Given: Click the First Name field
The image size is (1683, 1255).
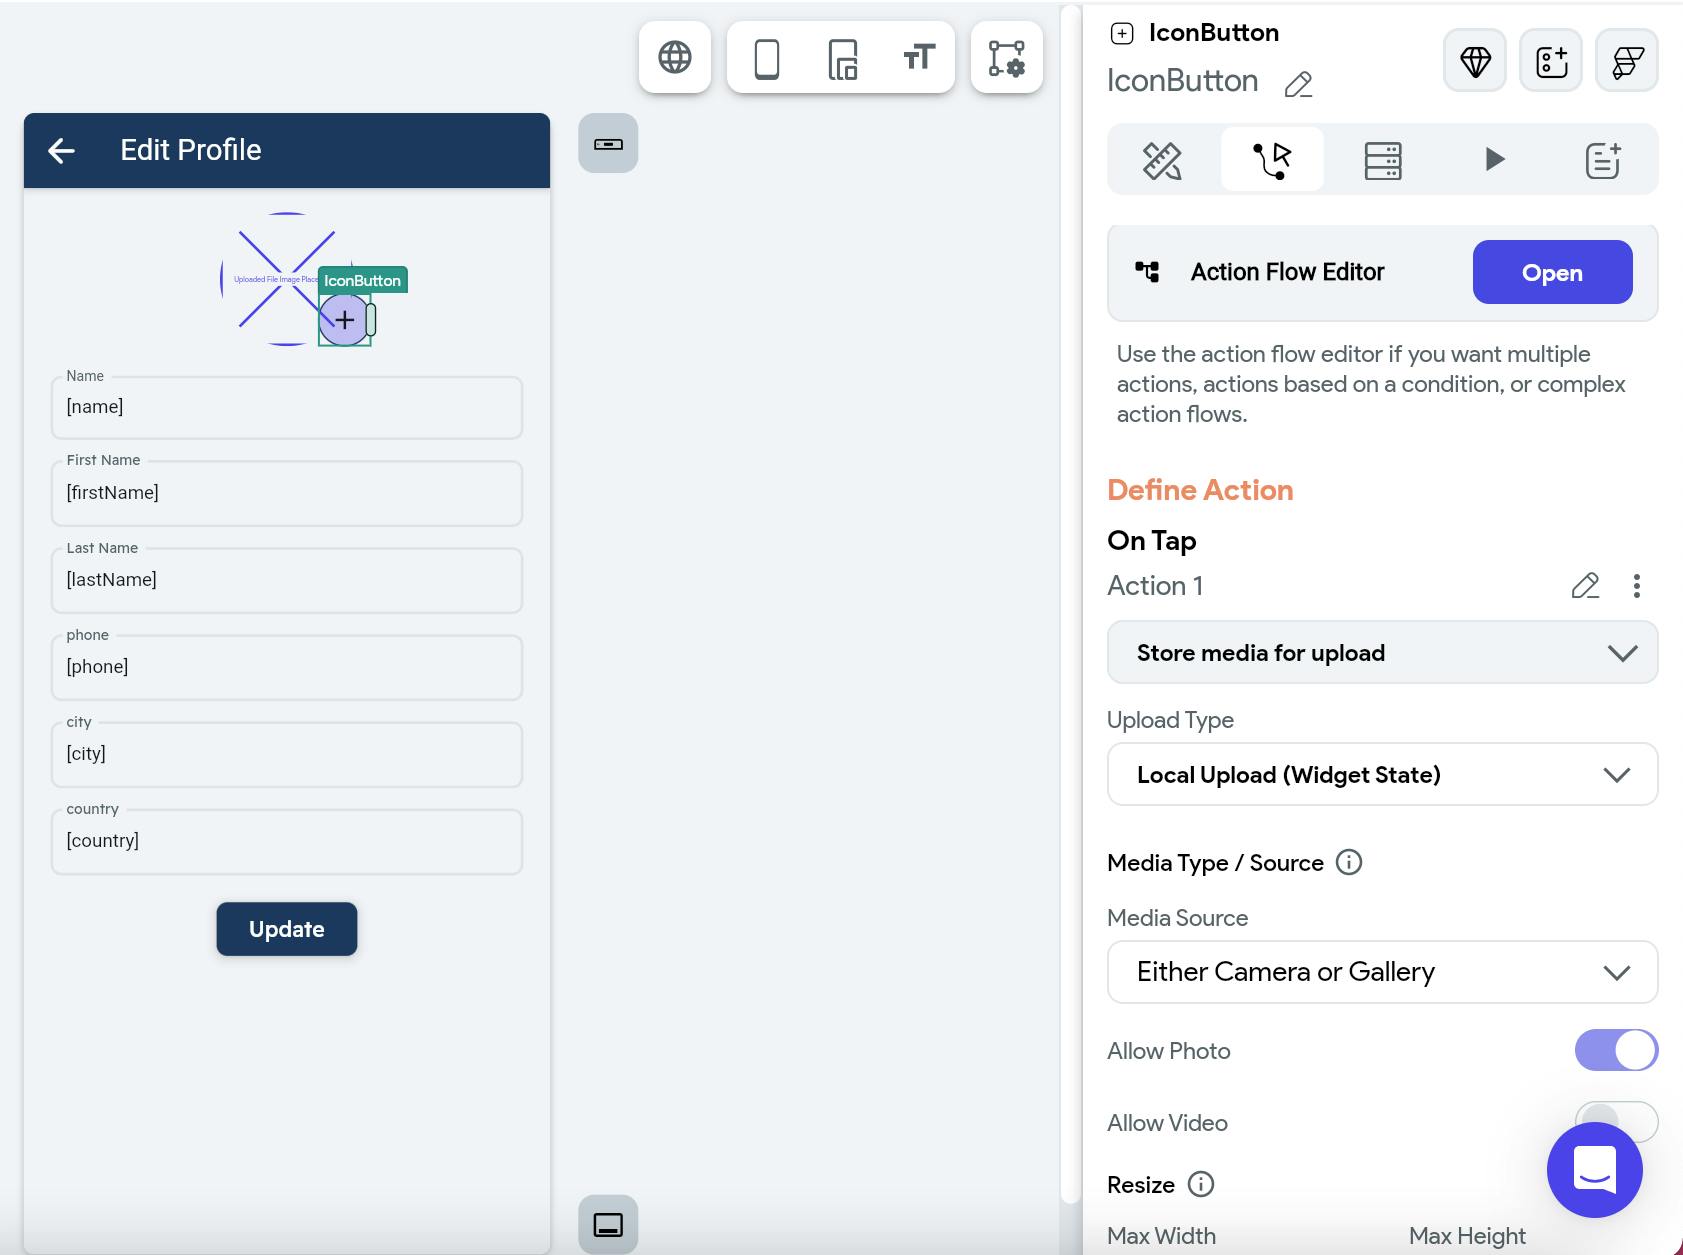Looking at the screenshot, I should pos(287,493).
